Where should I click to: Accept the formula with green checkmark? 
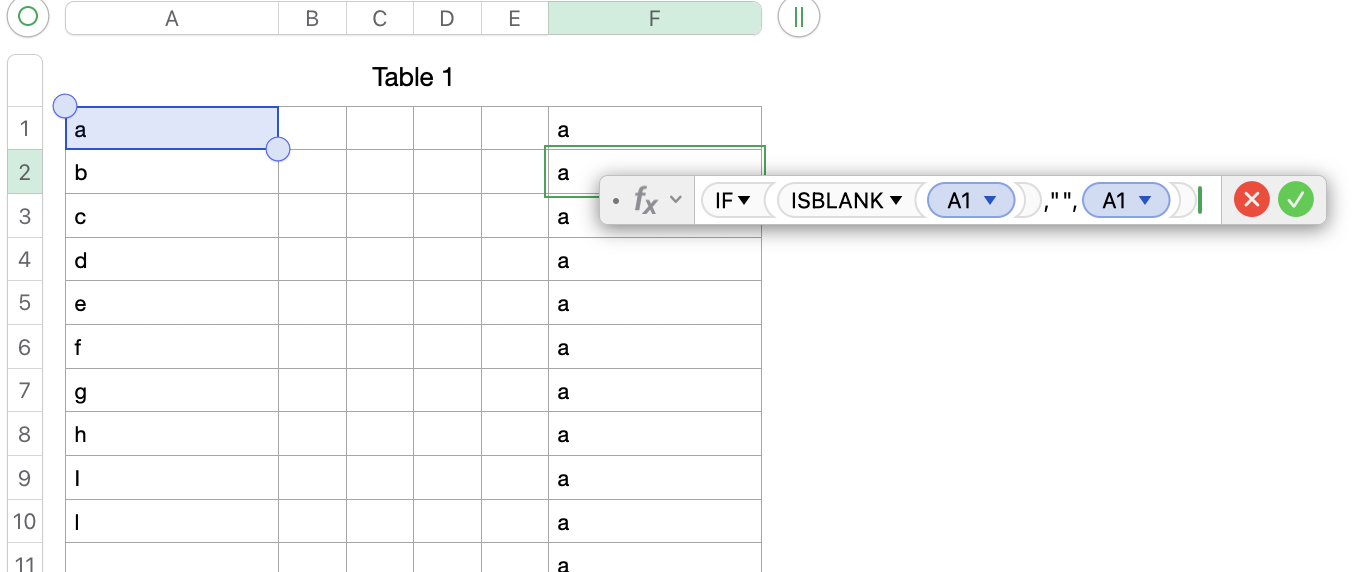(1295, 200)
